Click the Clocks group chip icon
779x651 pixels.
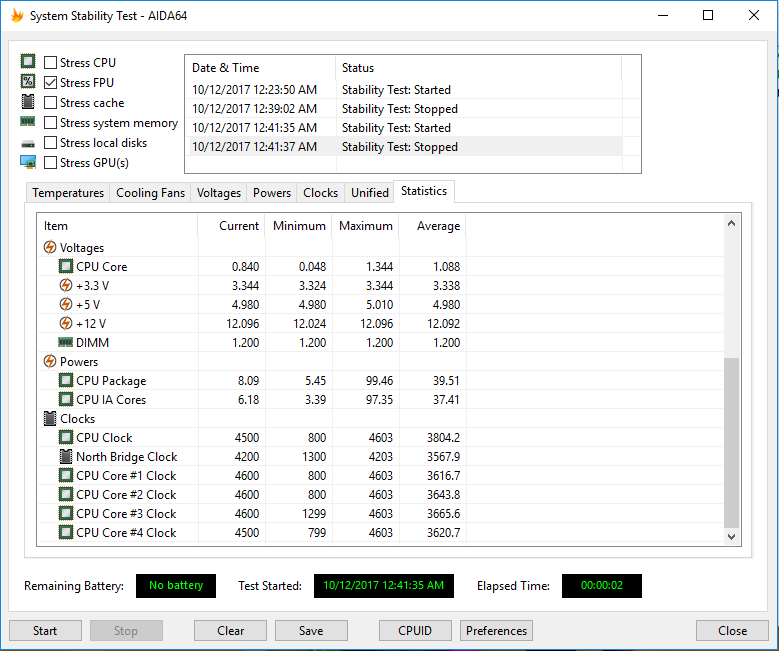point(50,418)
